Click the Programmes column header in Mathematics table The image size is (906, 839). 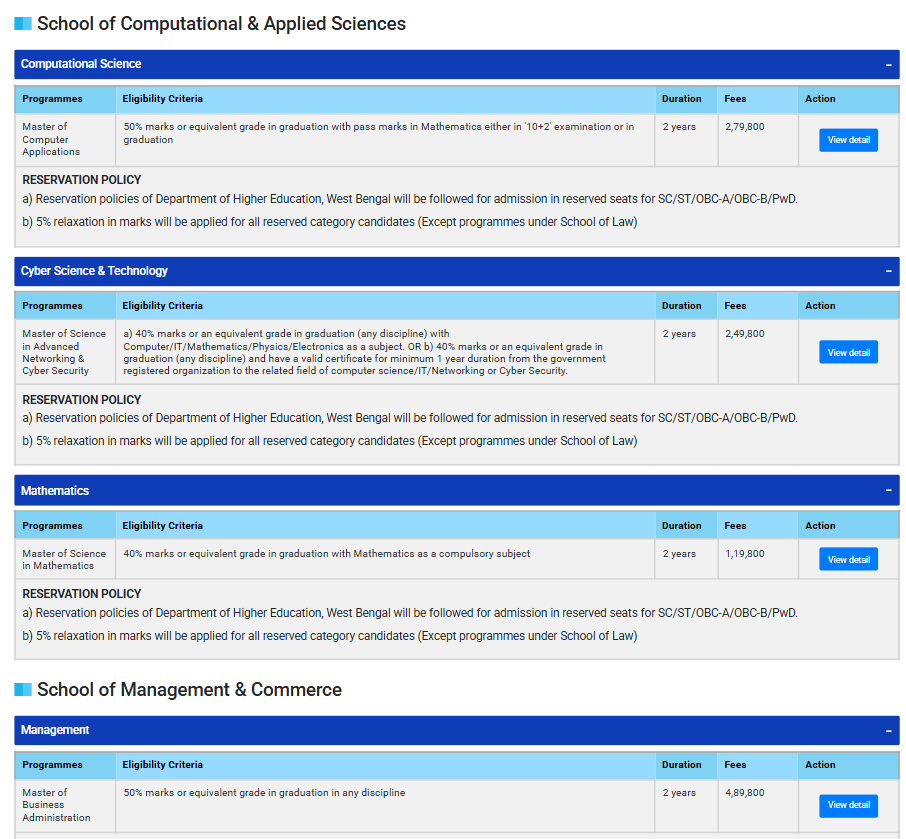(x=52, y=525)
